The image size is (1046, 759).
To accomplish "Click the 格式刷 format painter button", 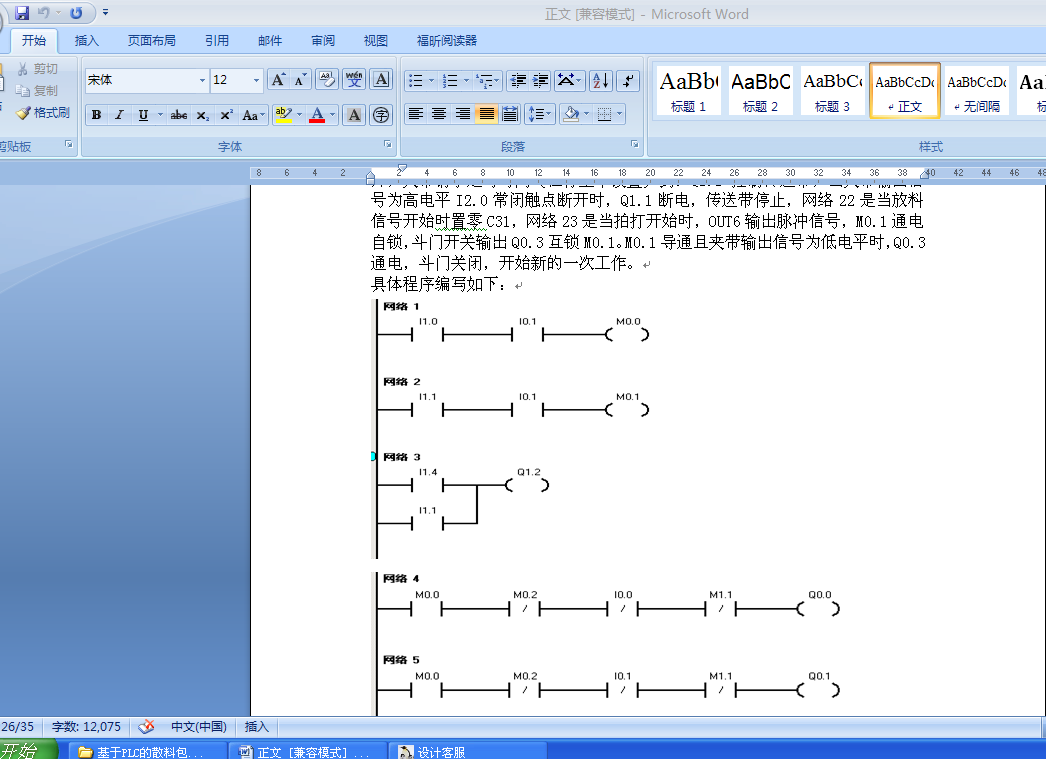I will pyautogui.click(x=43, y=113).
